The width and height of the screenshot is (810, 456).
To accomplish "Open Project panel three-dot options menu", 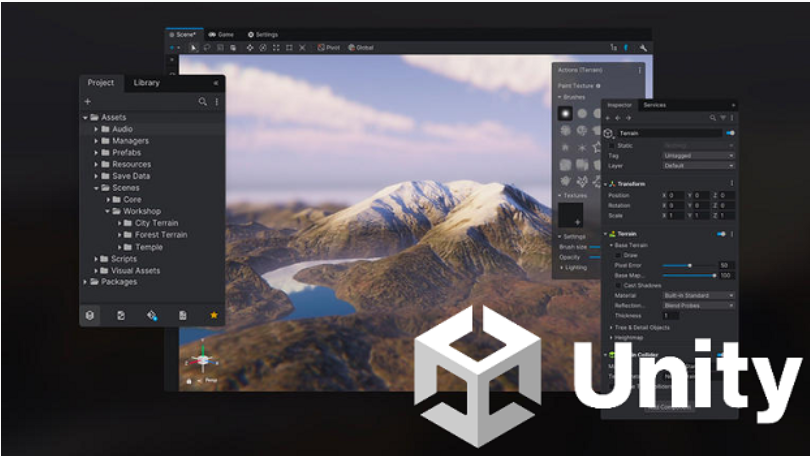I will pyautogui.click(x=216, y=102).
